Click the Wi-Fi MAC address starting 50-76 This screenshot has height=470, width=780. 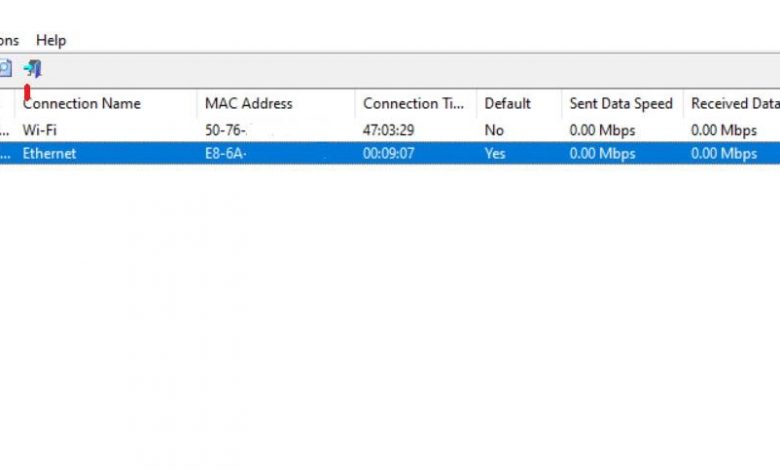pos(227,130)
